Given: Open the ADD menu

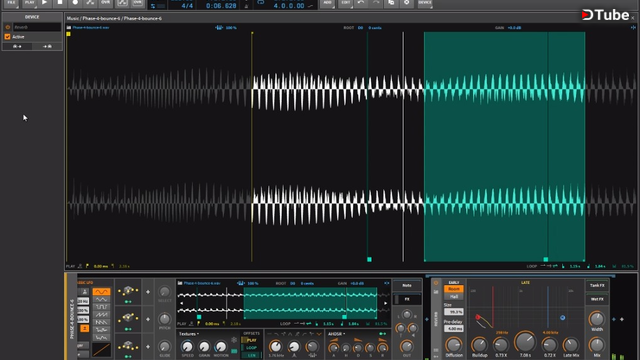Looking at the screenshot, I should (x=327, y=2).
